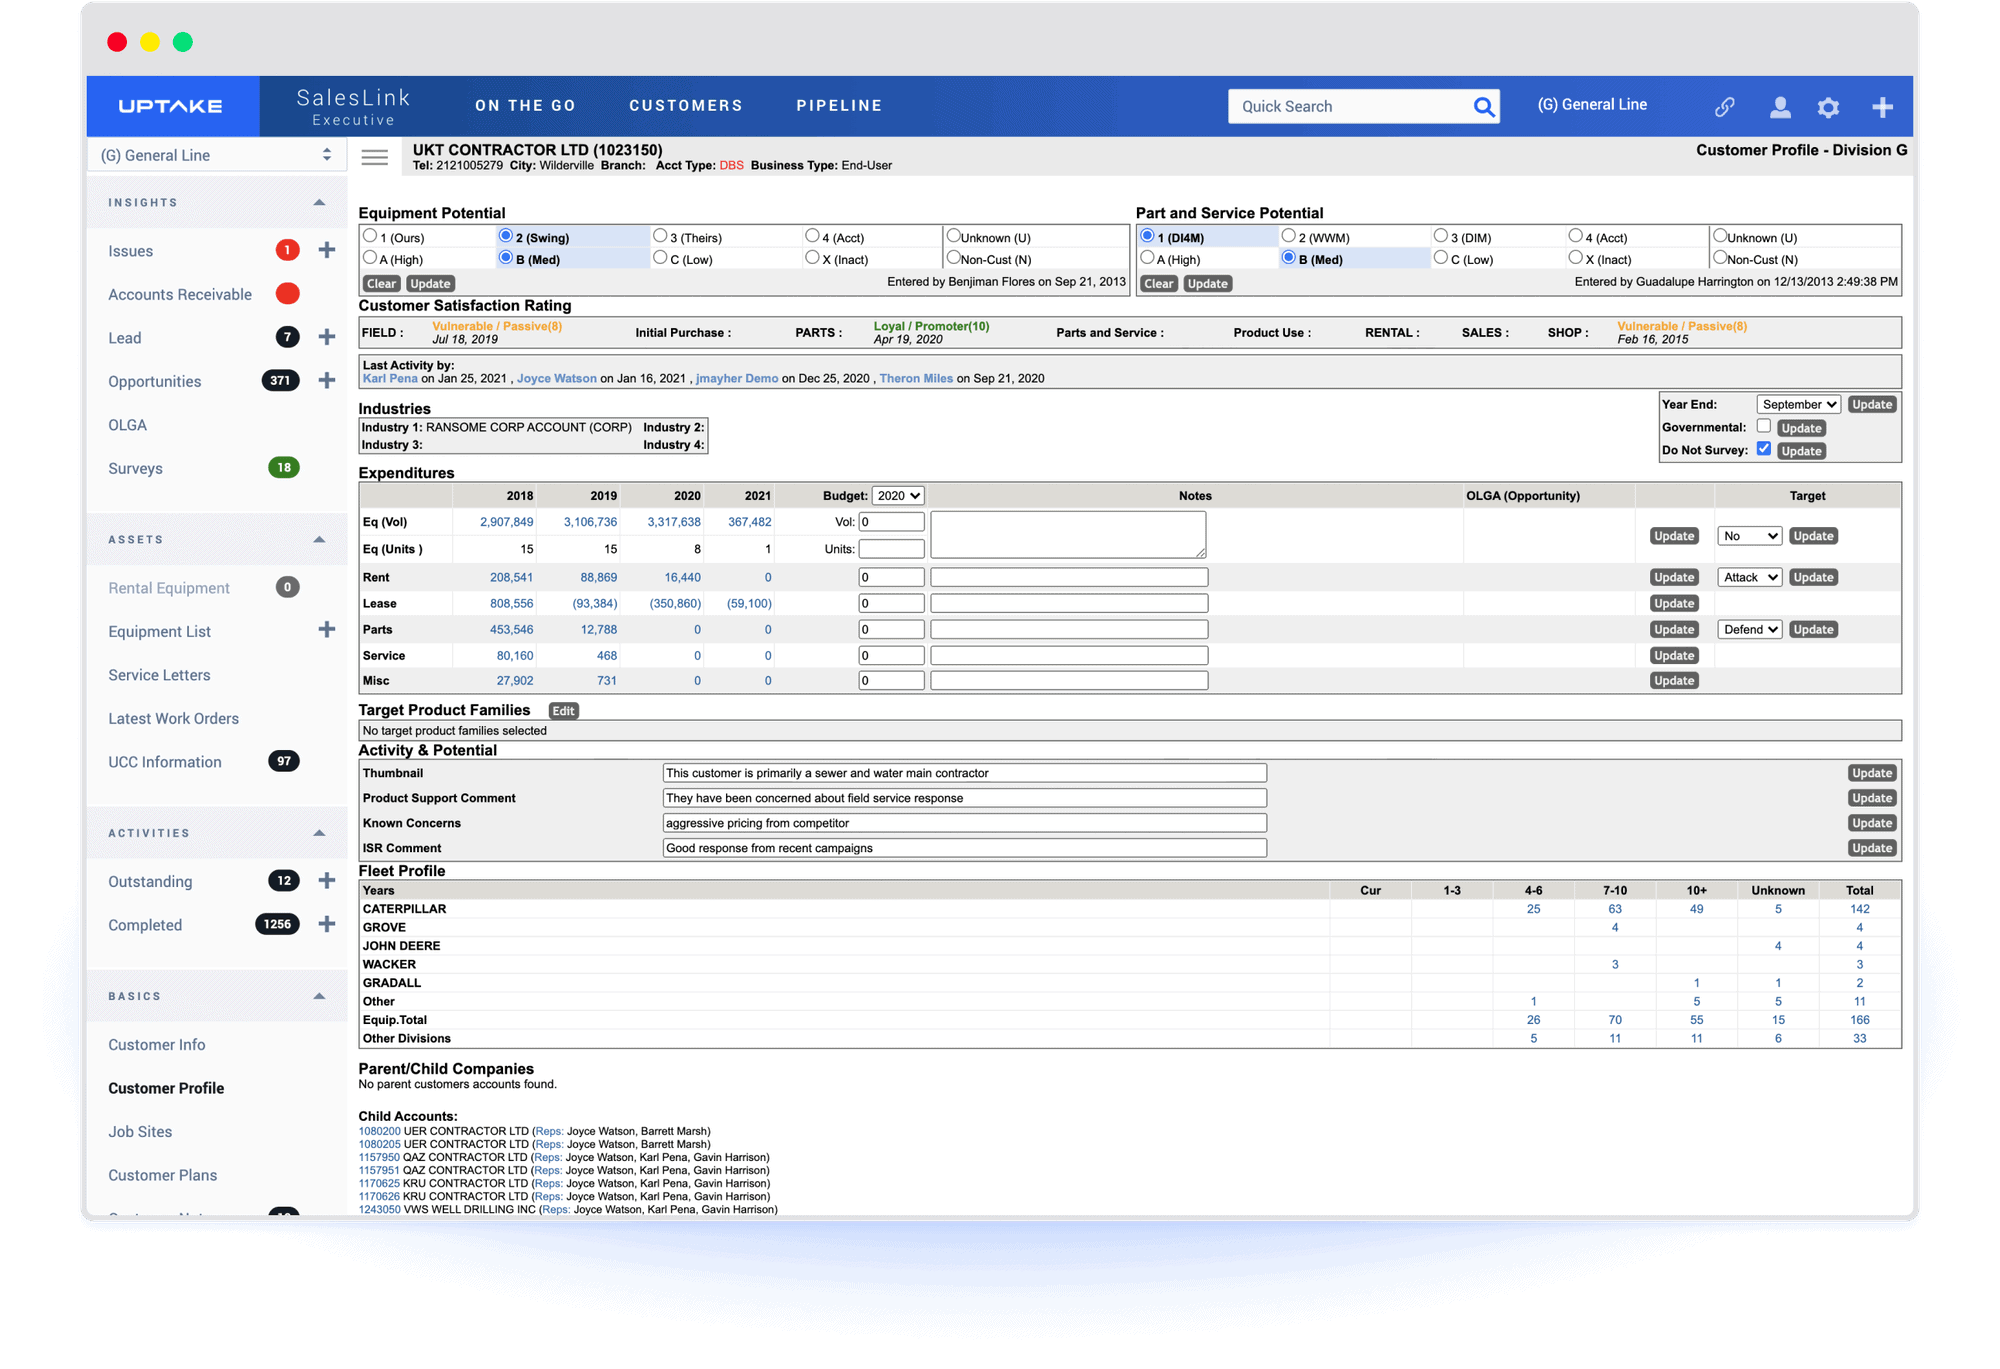2000x1369 pixels.
Task: Toggle the hamburger menu icon
Action: [x=375, y=157]
